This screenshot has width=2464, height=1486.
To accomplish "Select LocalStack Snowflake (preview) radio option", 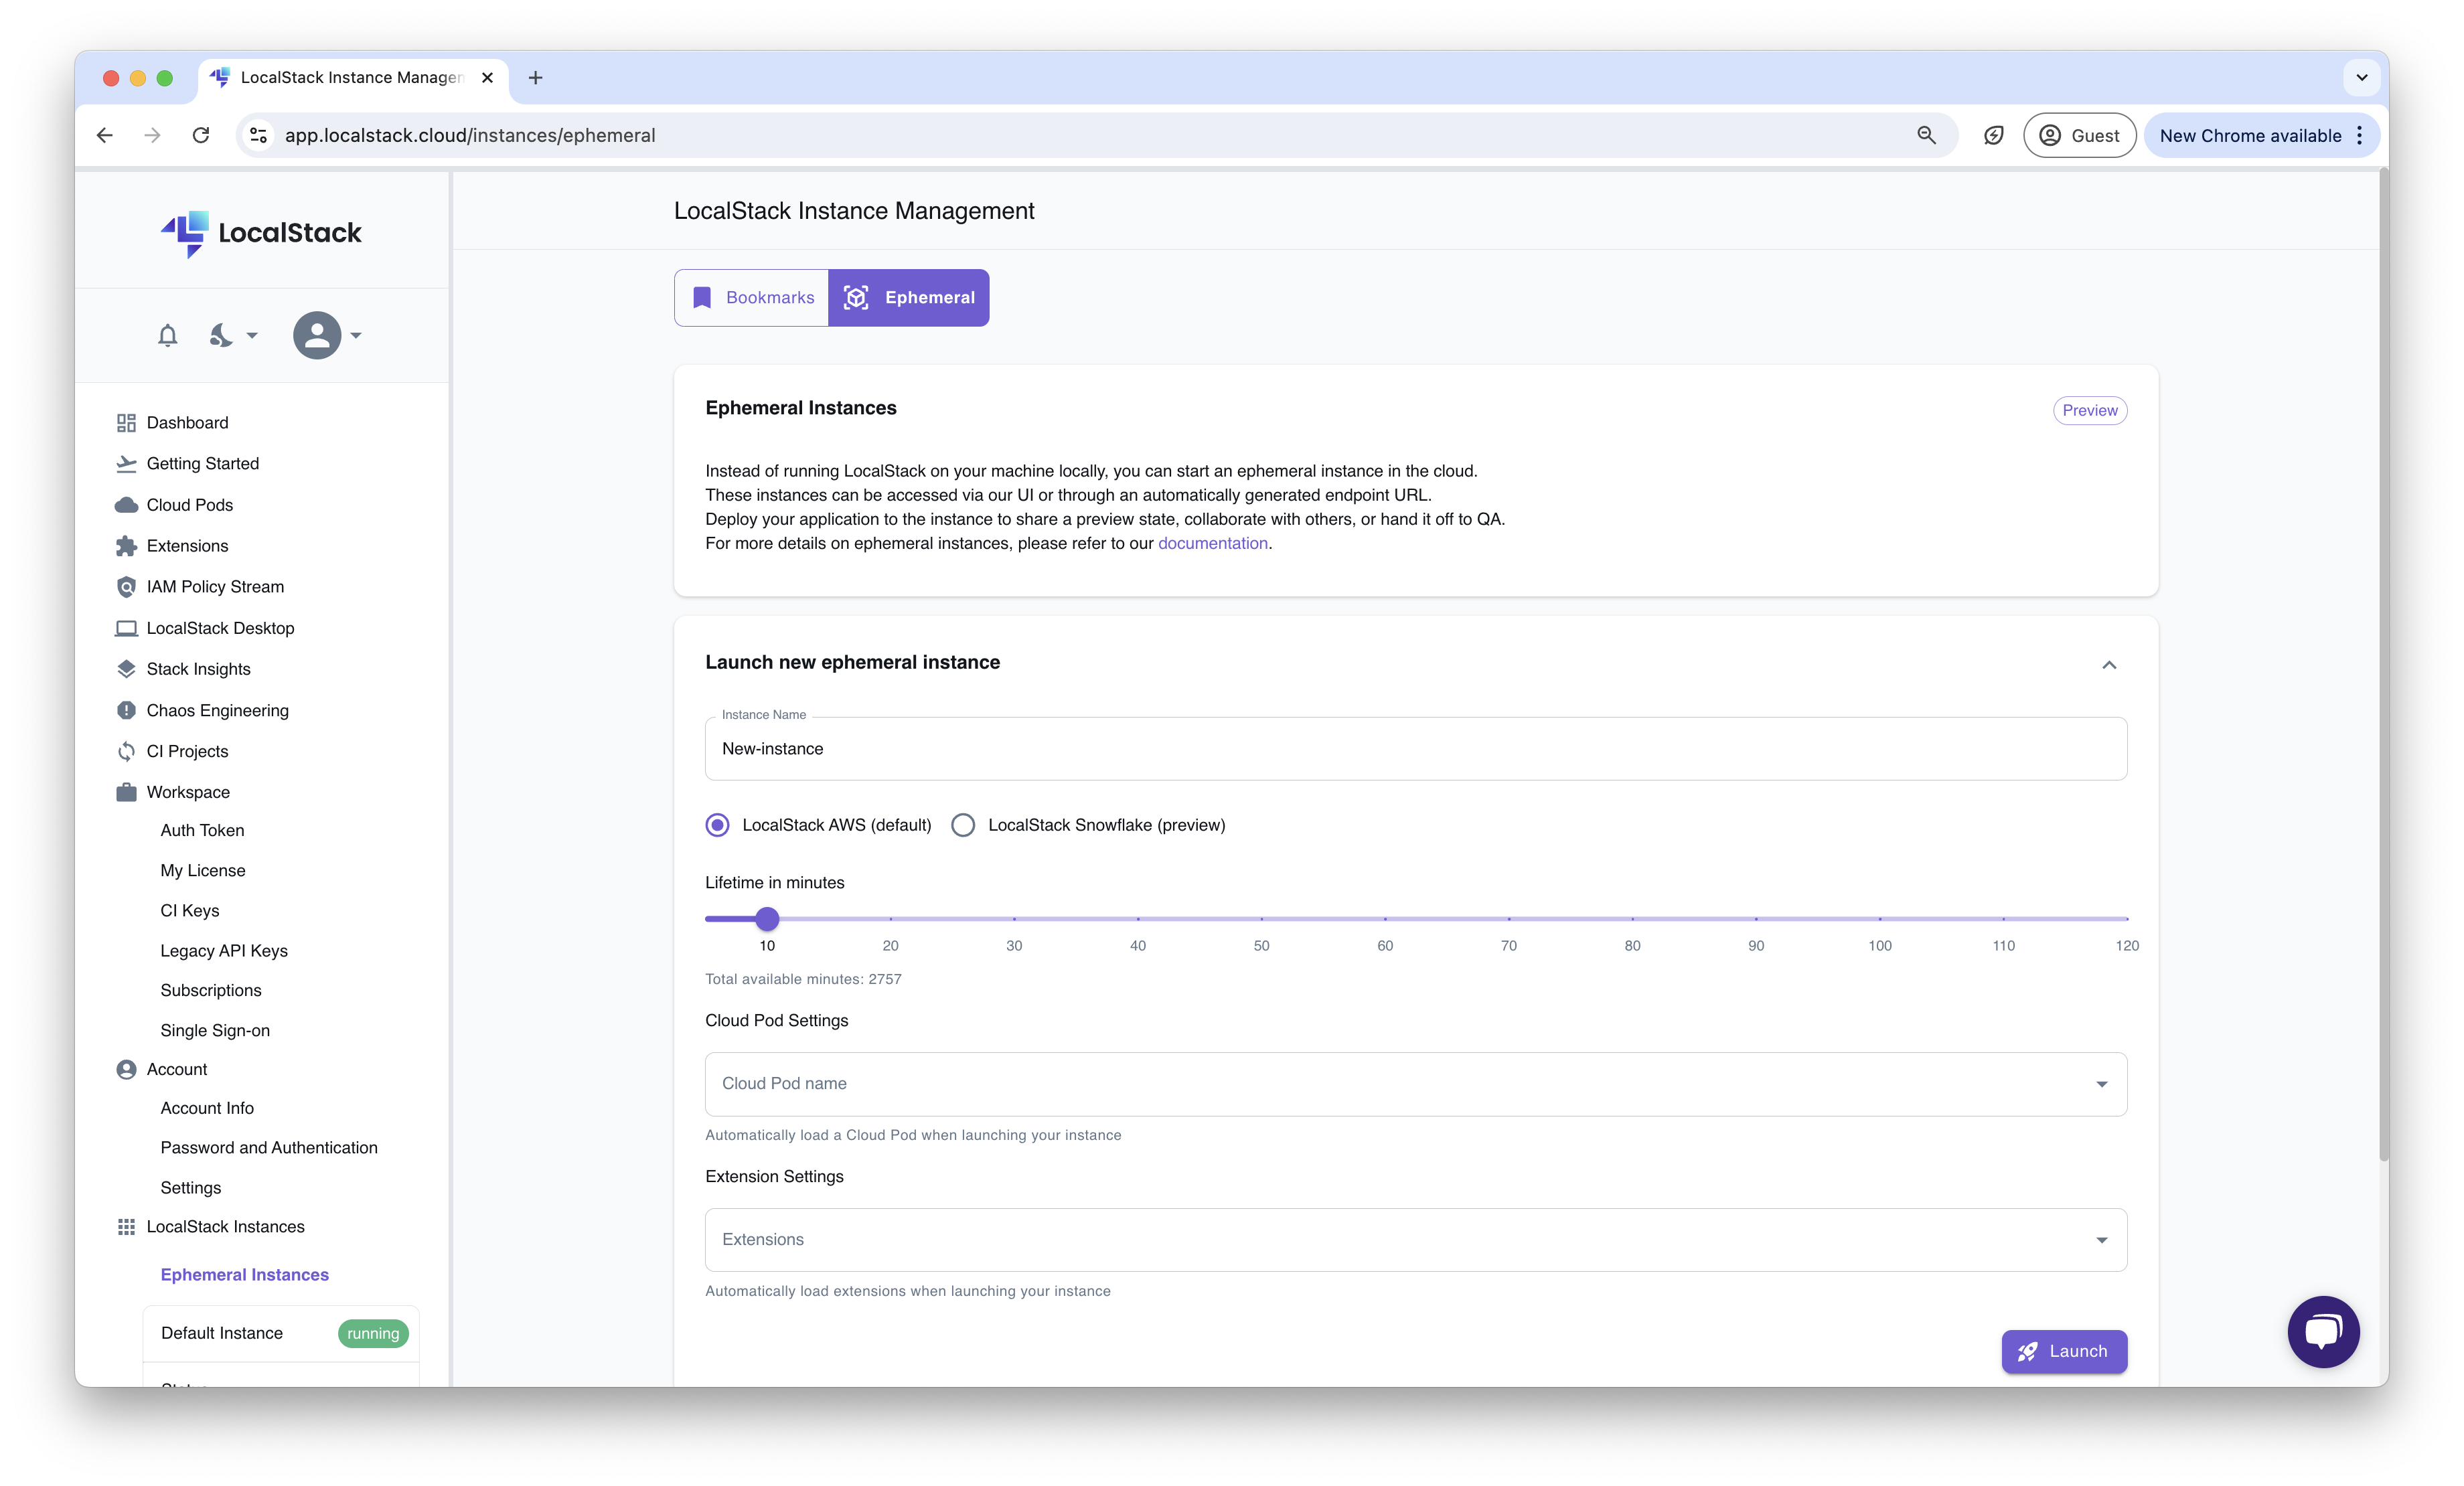I will 963,825.
